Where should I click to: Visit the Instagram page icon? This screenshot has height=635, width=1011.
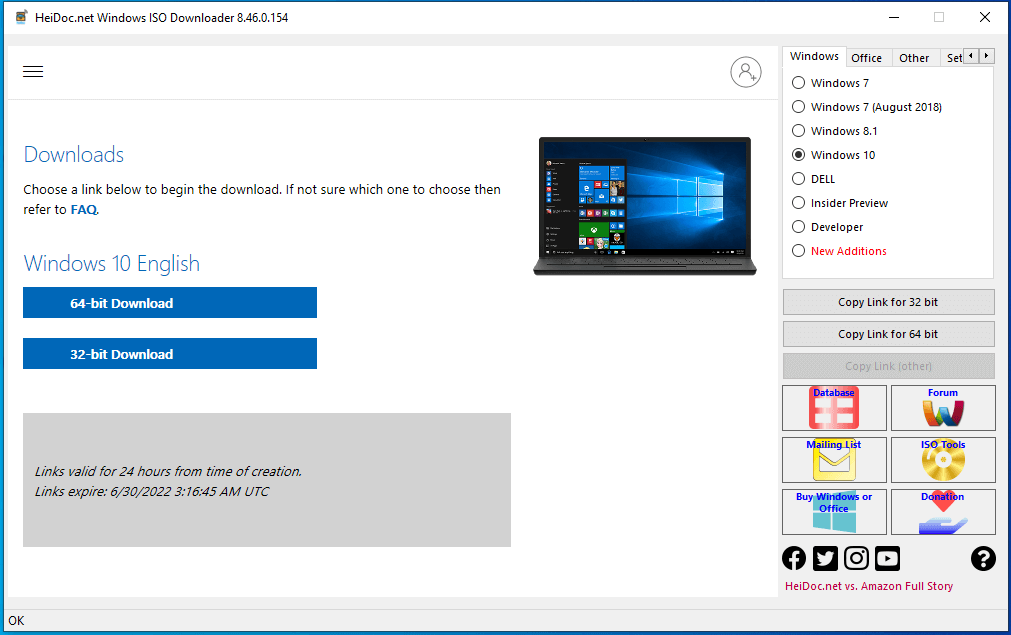(x=856, y=558)
